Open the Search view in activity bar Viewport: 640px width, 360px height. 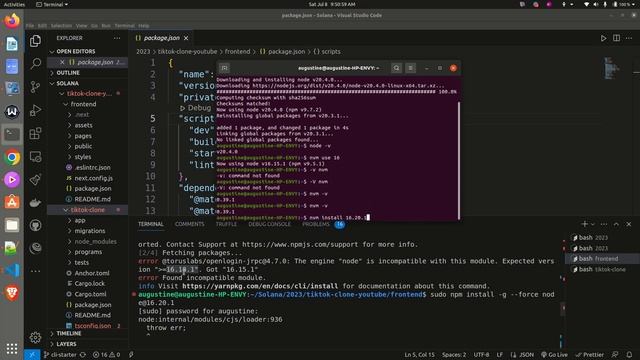pyautogui.click(x=36, y=63)
